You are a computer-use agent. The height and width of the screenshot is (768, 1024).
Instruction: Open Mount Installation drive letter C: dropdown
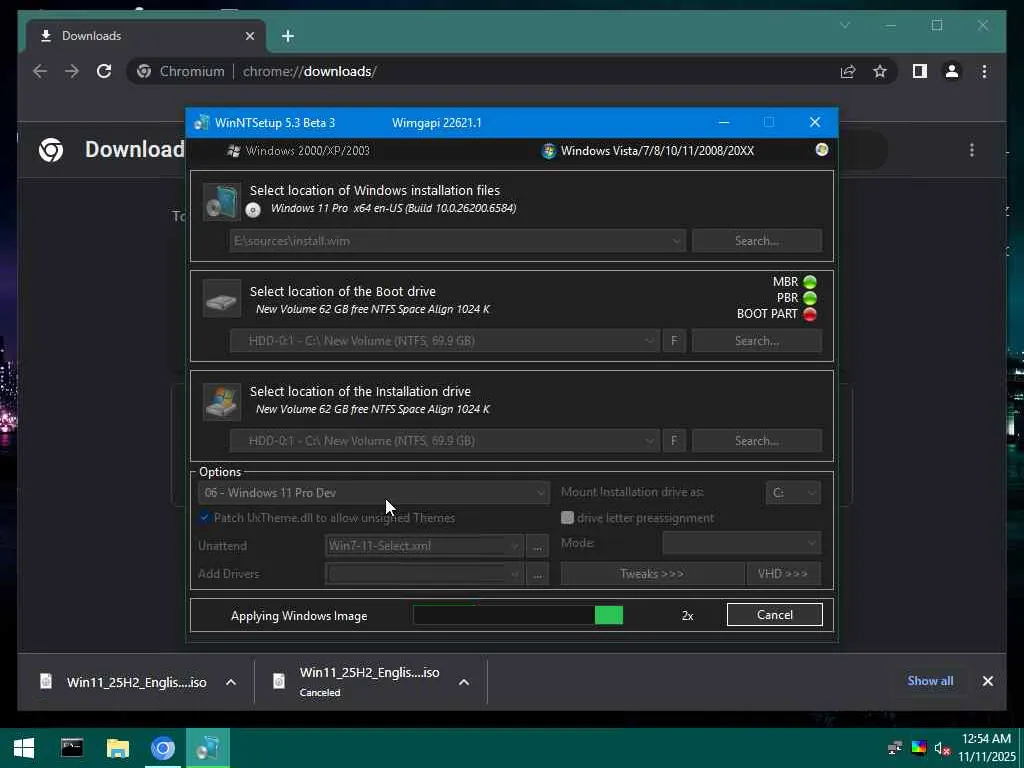(793, 493)
